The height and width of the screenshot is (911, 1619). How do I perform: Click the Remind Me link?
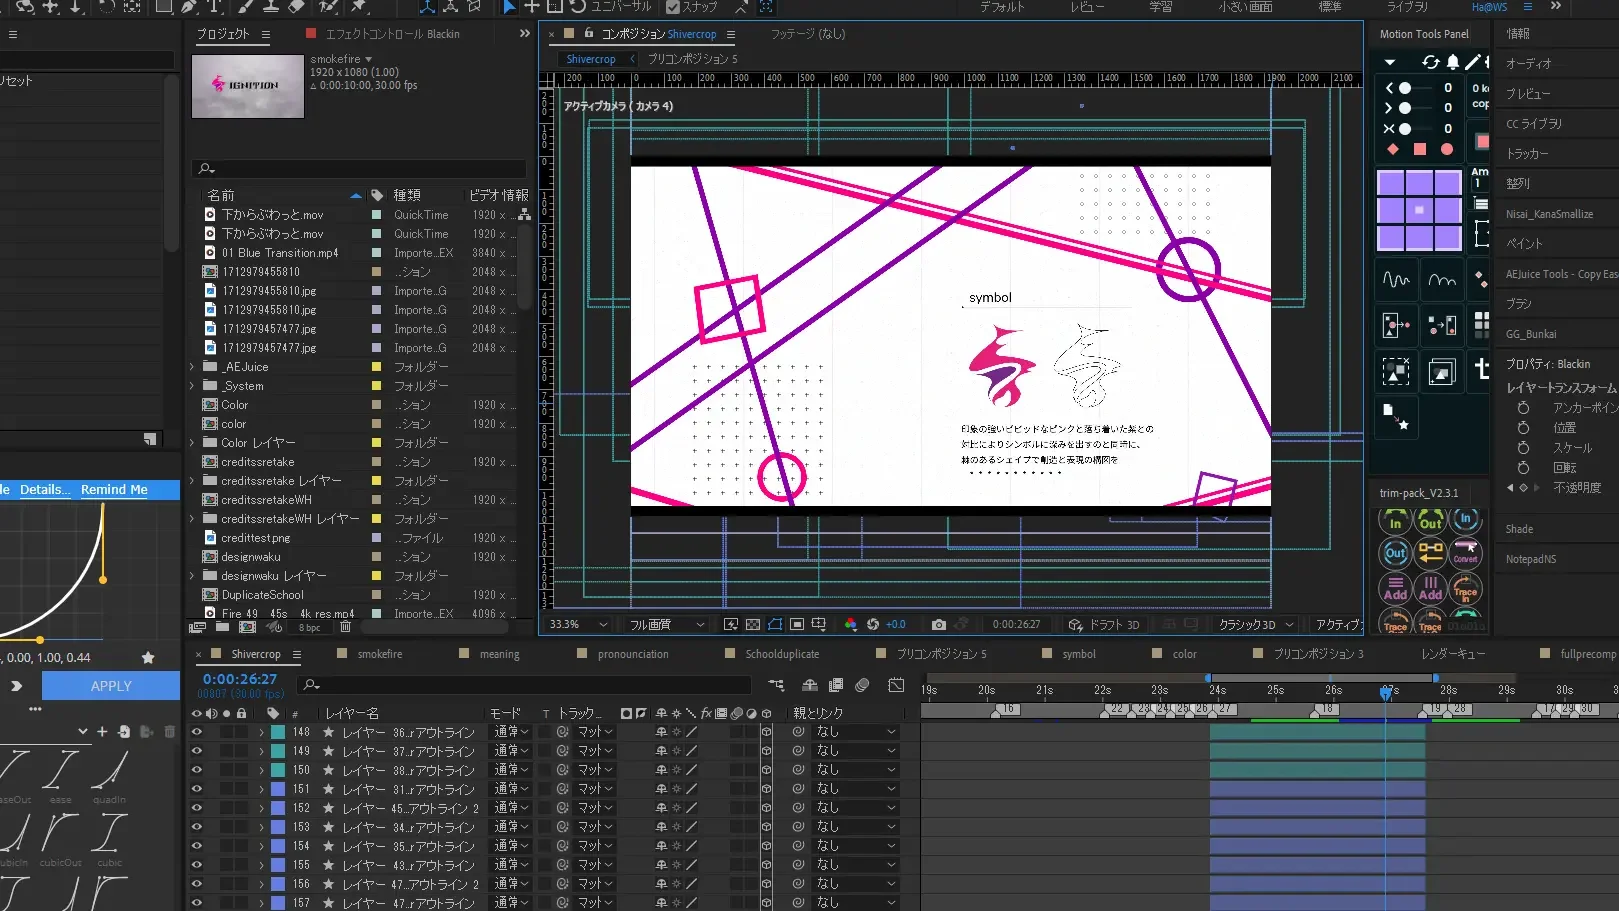click(x=114, y=490)
